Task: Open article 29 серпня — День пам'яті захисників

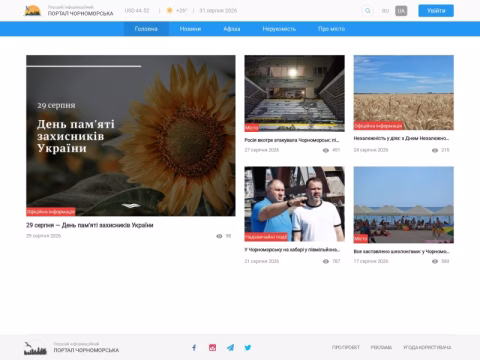Action: tap(90, 225)
